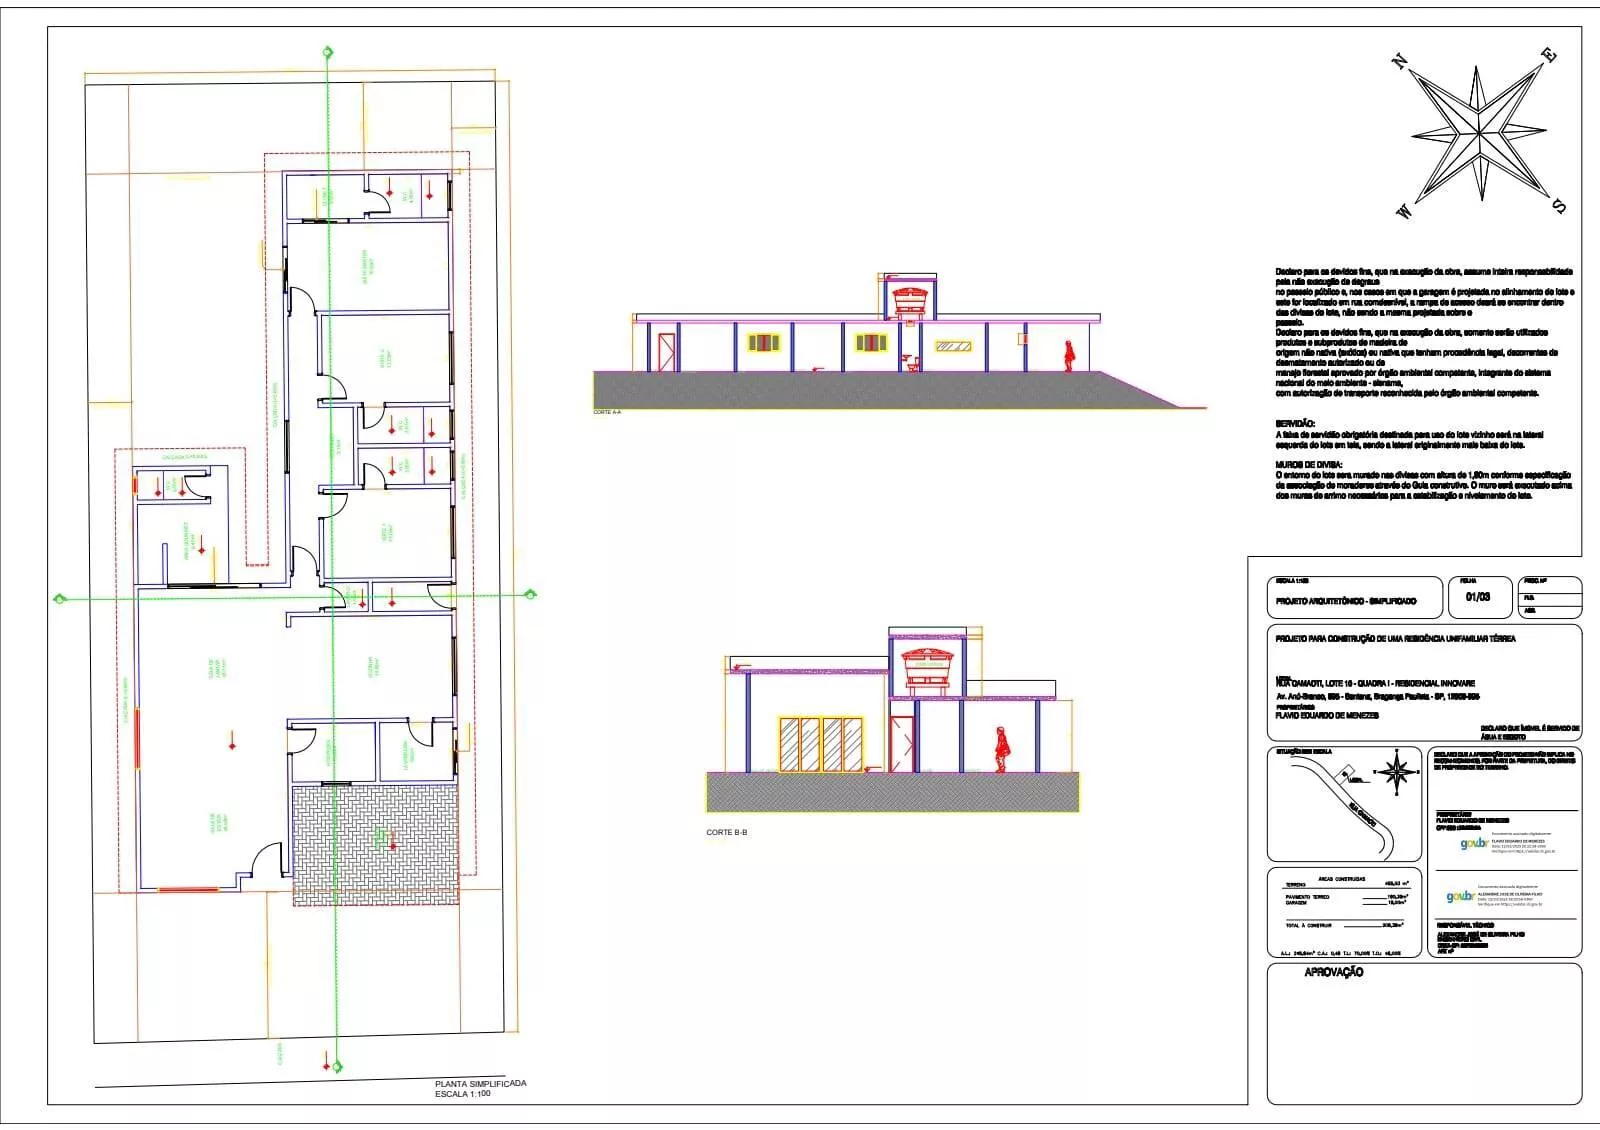Image resolution: width=1600 pixels, height=1130 pixels.
Task: Click the S label on the large compass rose
Action: (x=1558, y=206)
